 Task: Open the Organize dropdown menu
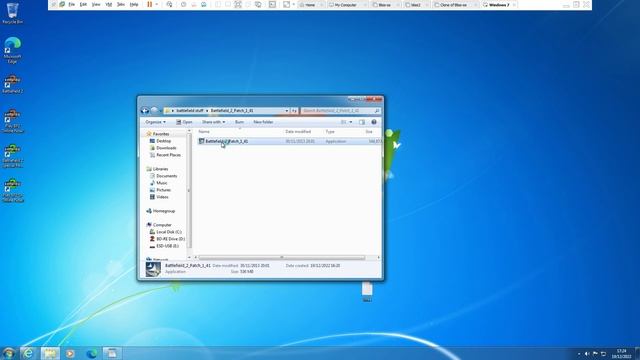[x=156, y=122]
